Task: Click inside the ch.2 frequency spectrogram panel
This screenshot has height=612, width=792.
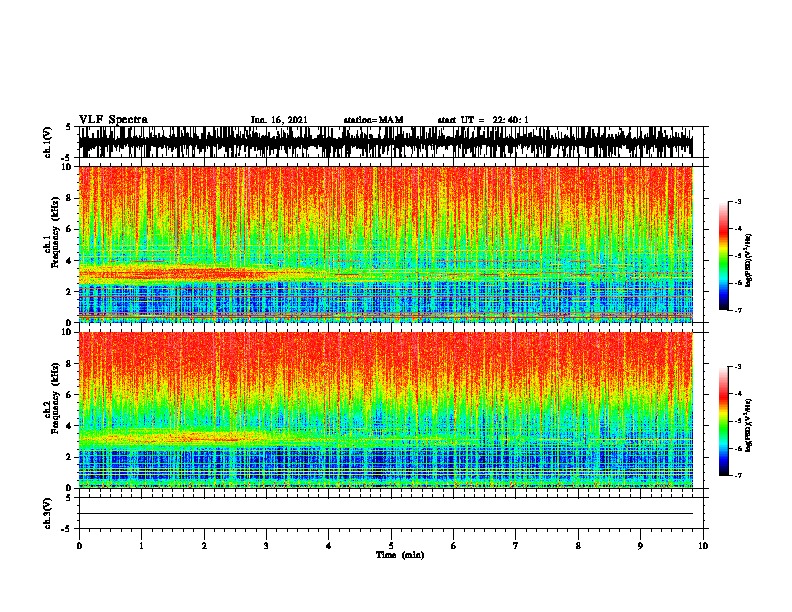Action: 386,410
